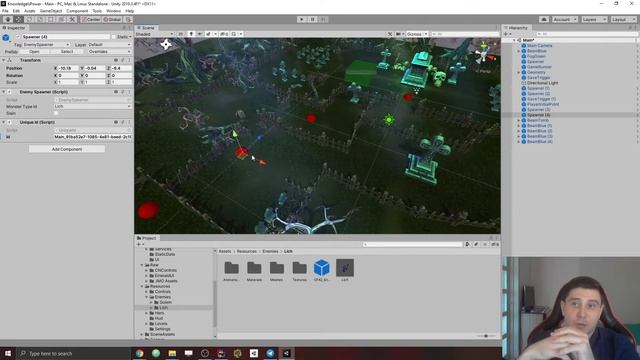Toggle scene audio icon

coord(200,34)
